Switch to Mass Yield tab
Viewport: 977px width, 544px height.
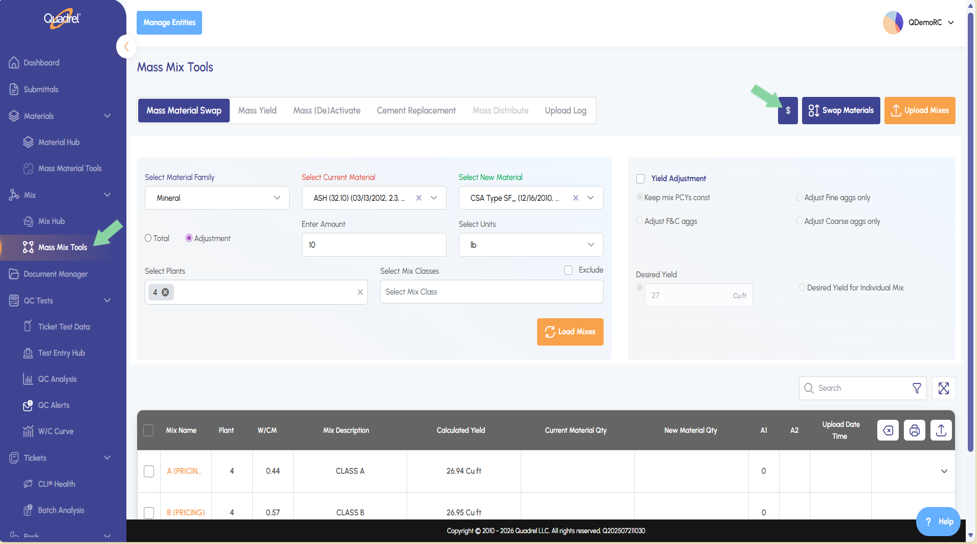(257, 111)
